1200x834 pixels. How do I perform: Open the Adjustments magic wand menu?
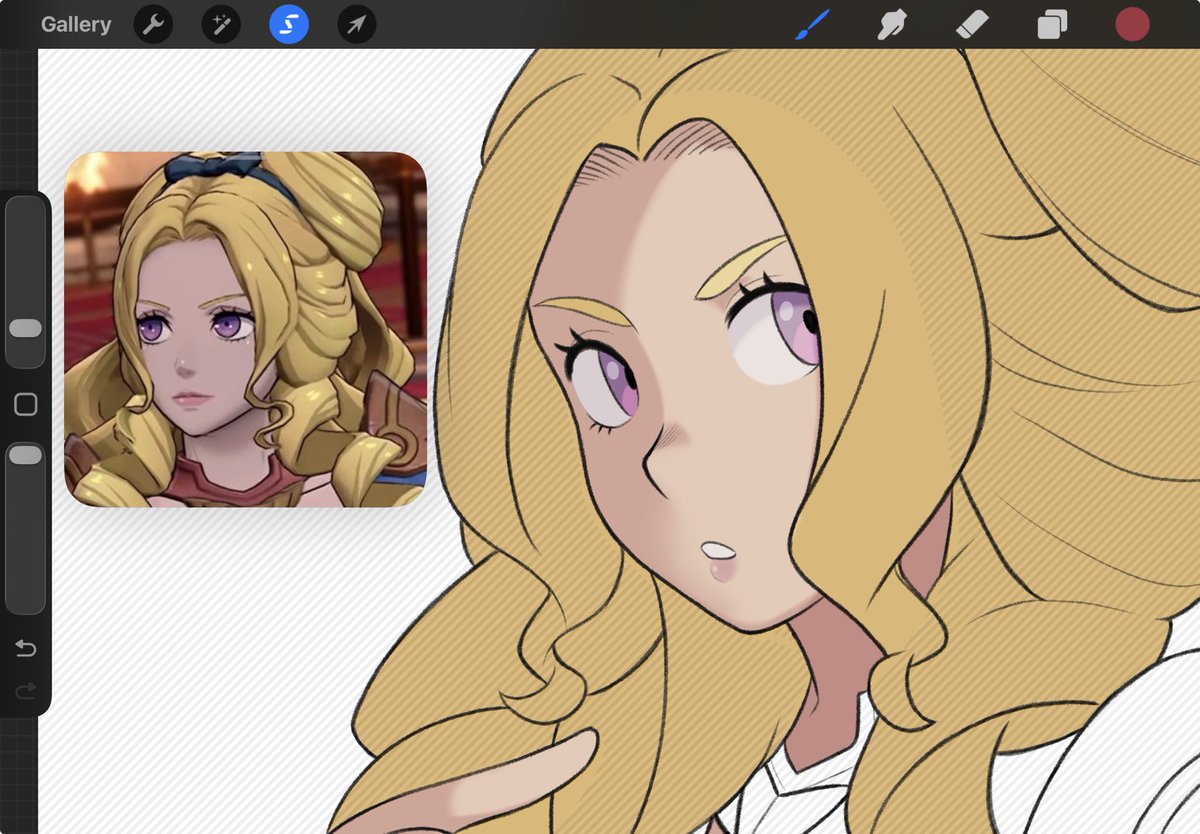221,25
